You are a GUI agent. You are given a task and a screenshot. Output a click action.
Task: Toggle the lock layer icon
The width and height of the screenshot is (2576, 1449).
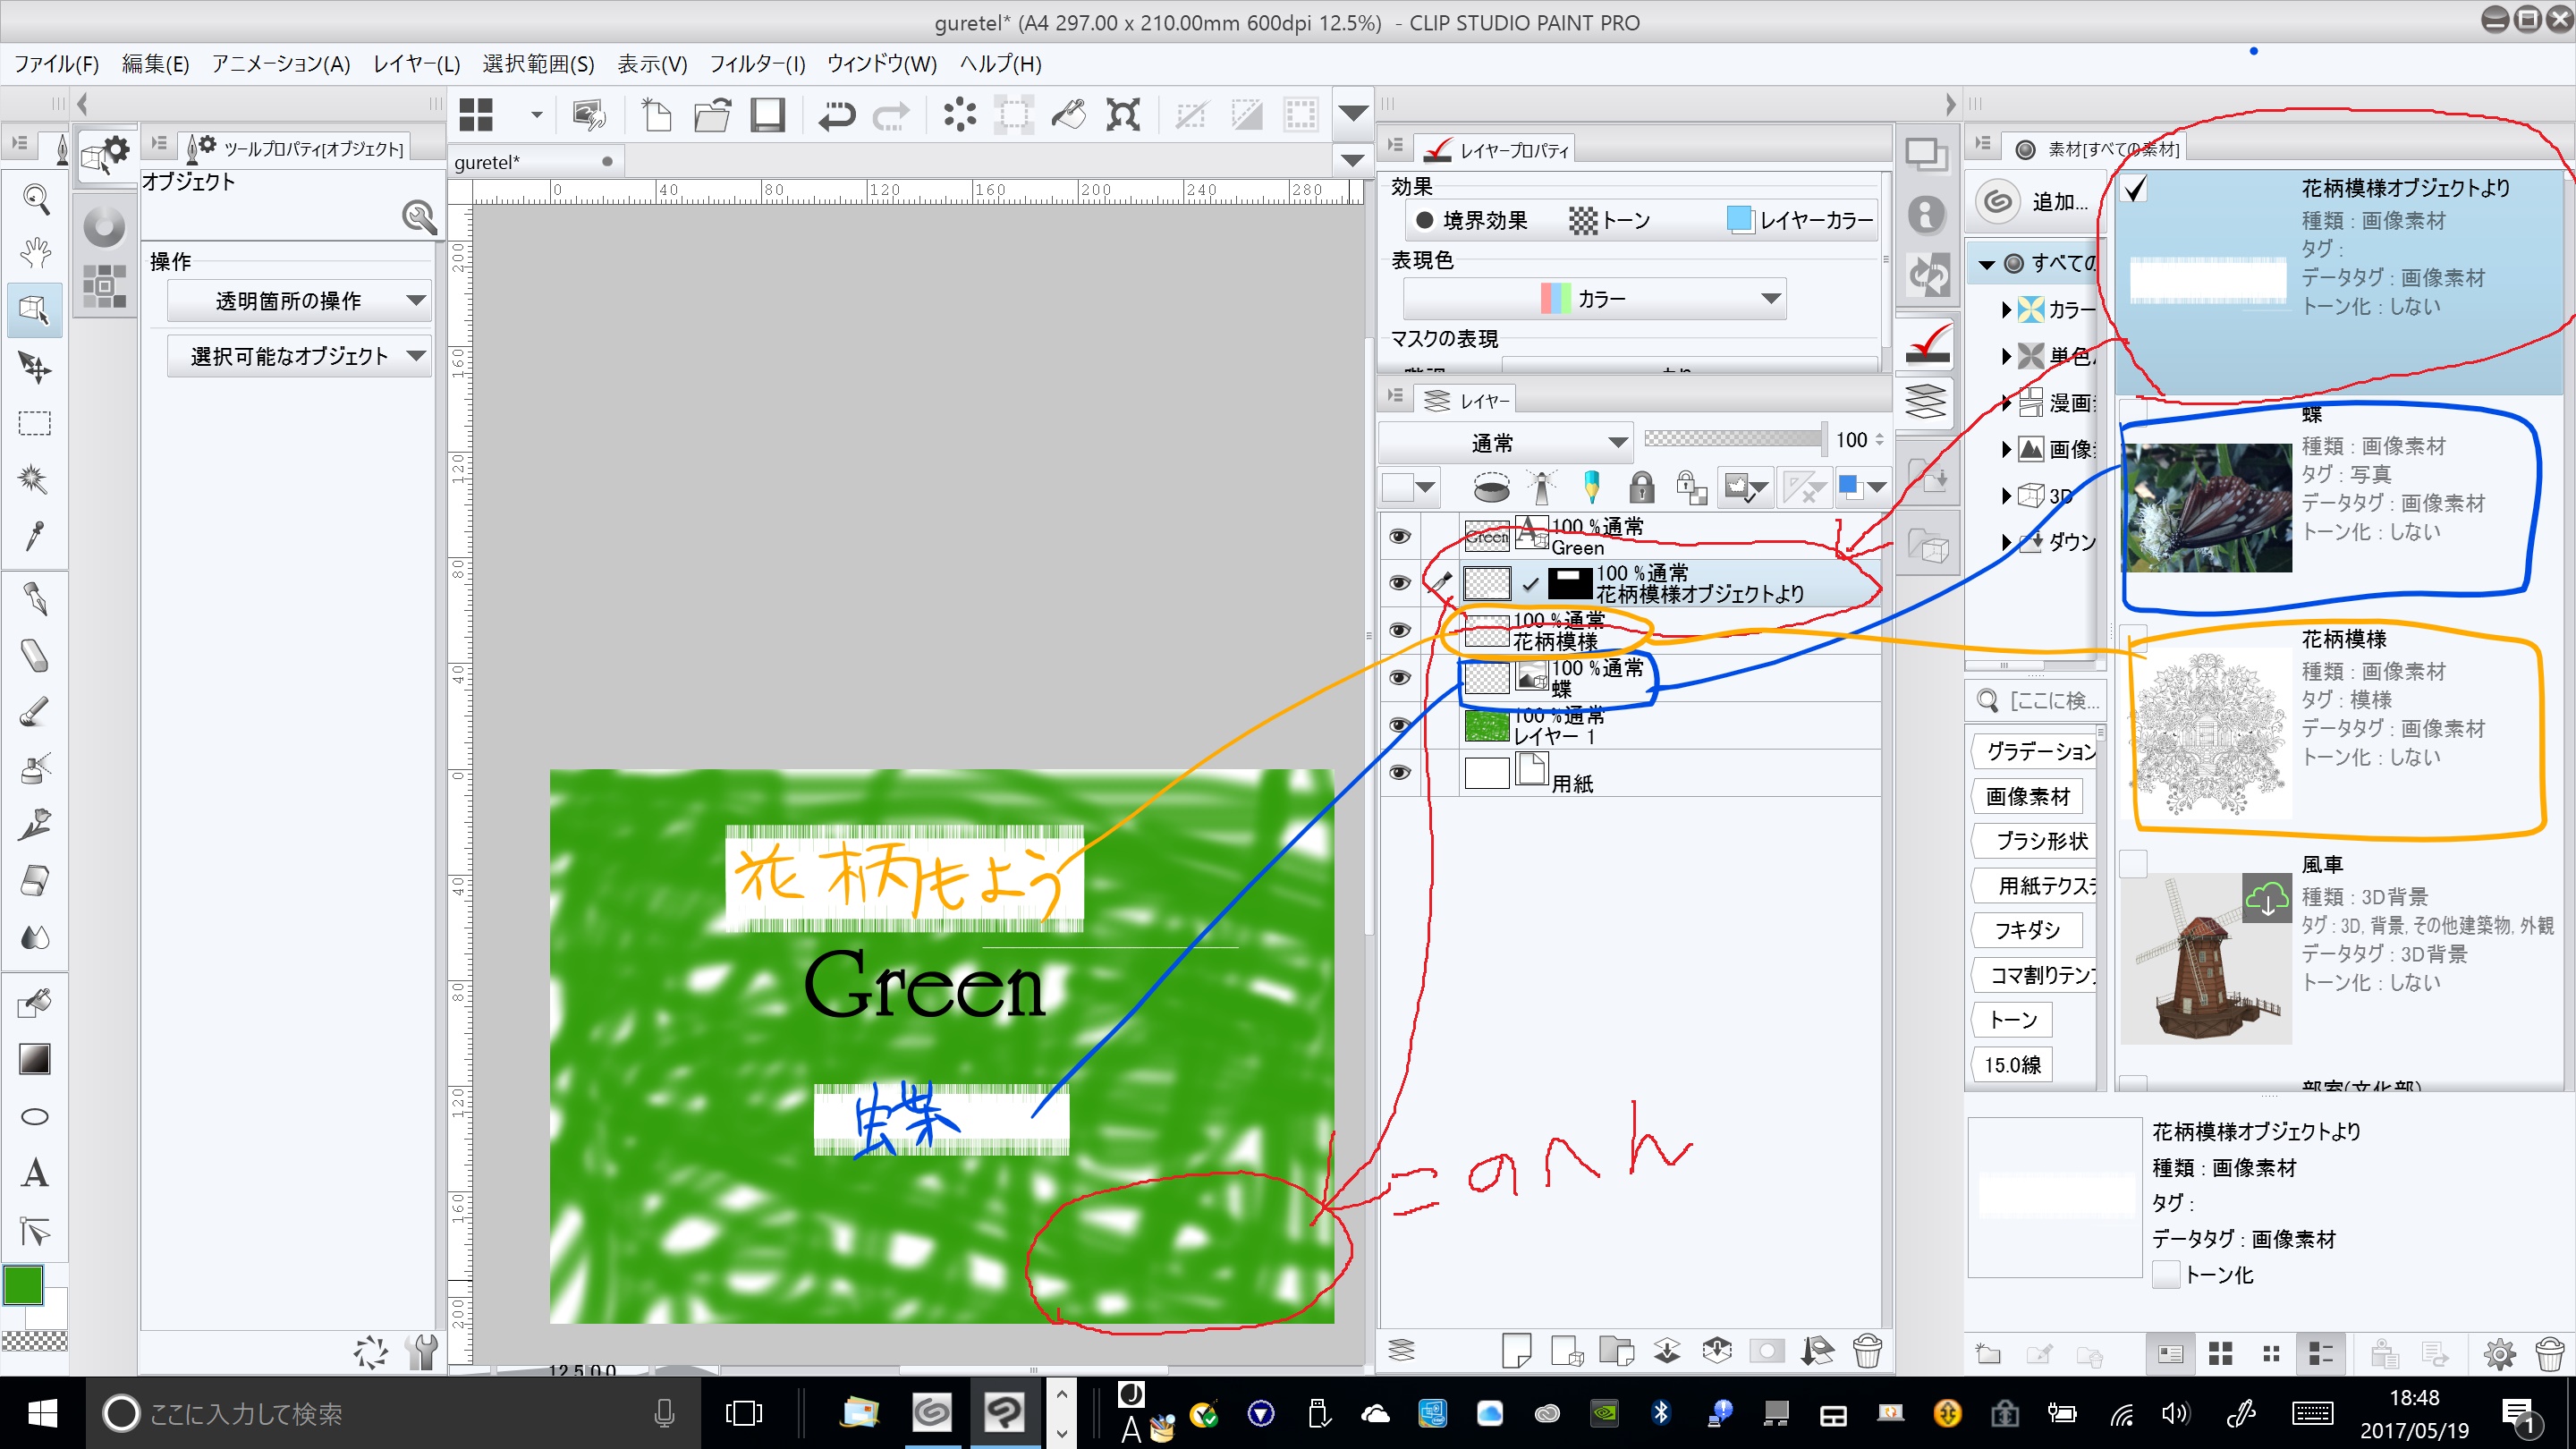tap(1641, 488)
